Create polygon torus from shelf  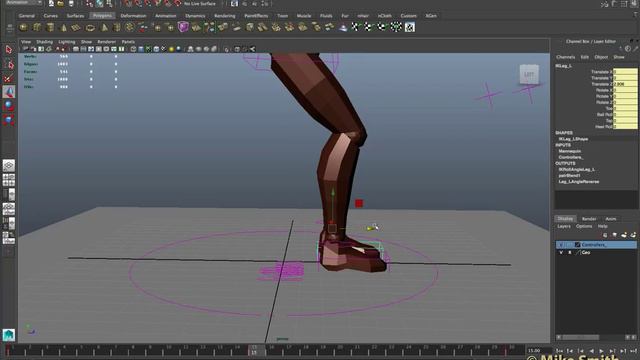coord(90,27)
